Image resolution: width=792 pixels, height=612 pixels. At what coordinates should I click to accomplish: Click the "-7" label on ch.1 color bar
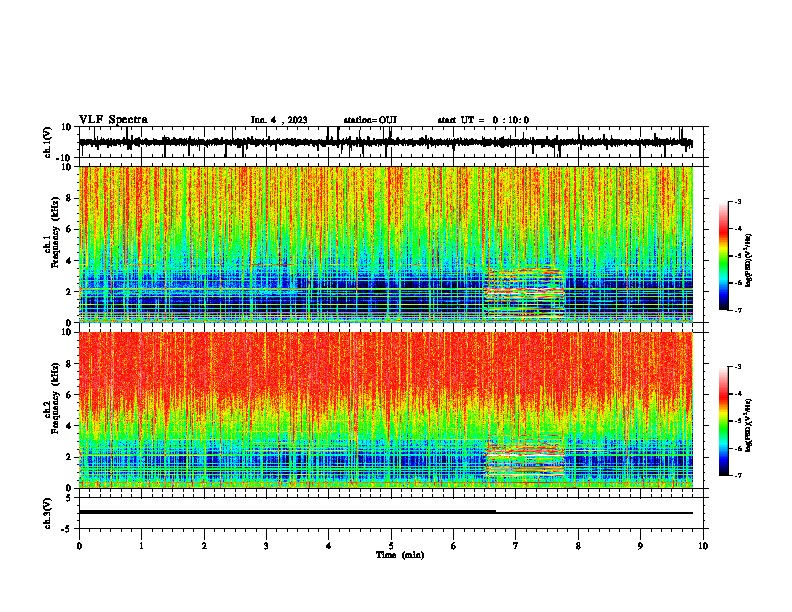coord(737,310)
